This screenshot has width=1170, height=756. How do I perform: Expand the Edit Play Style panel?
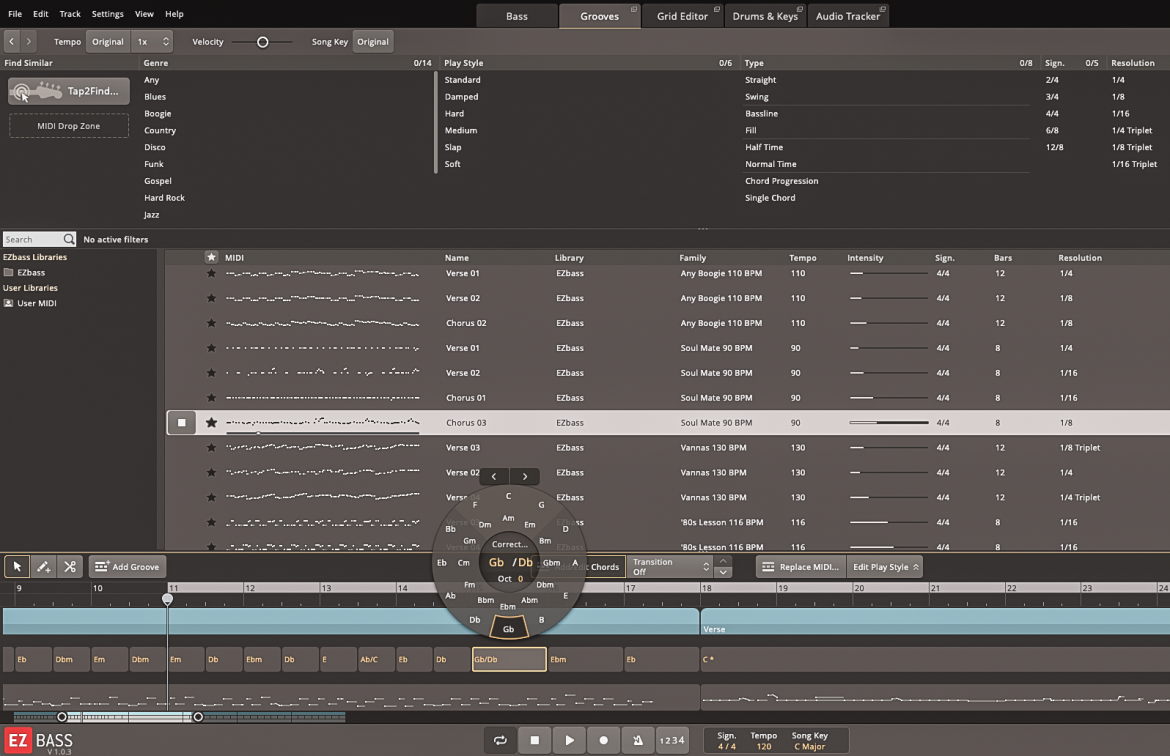point(885,566)
